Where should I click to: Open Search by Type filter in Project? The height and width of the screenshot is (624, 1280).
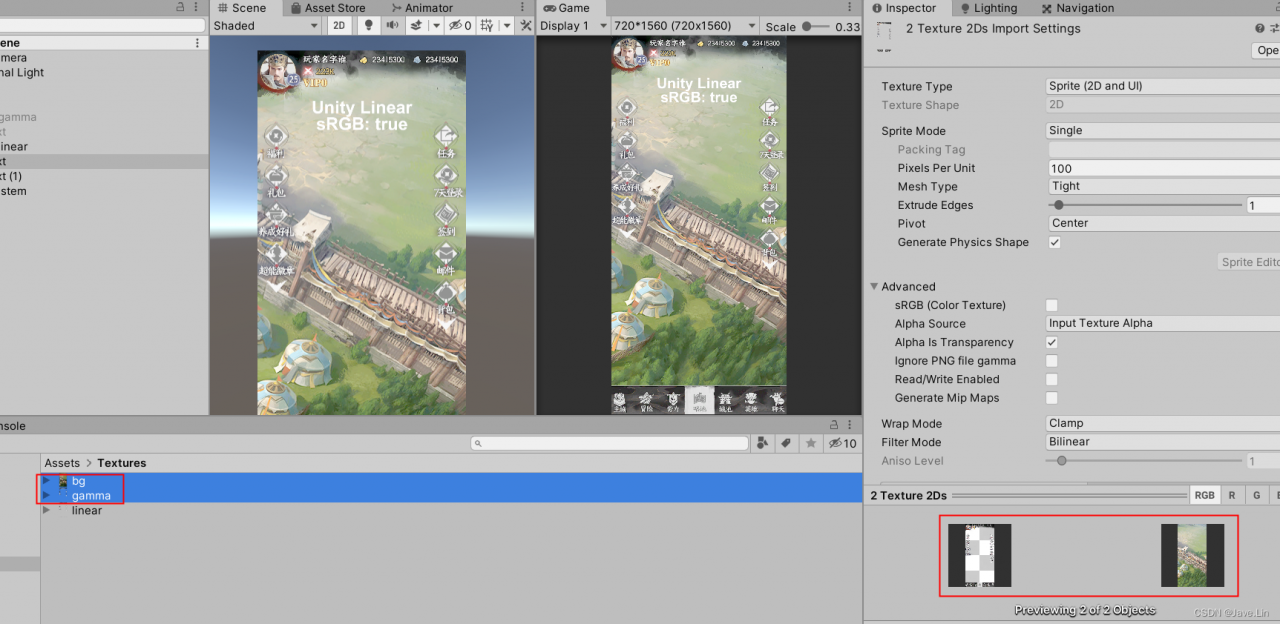[x=763, y=443]
